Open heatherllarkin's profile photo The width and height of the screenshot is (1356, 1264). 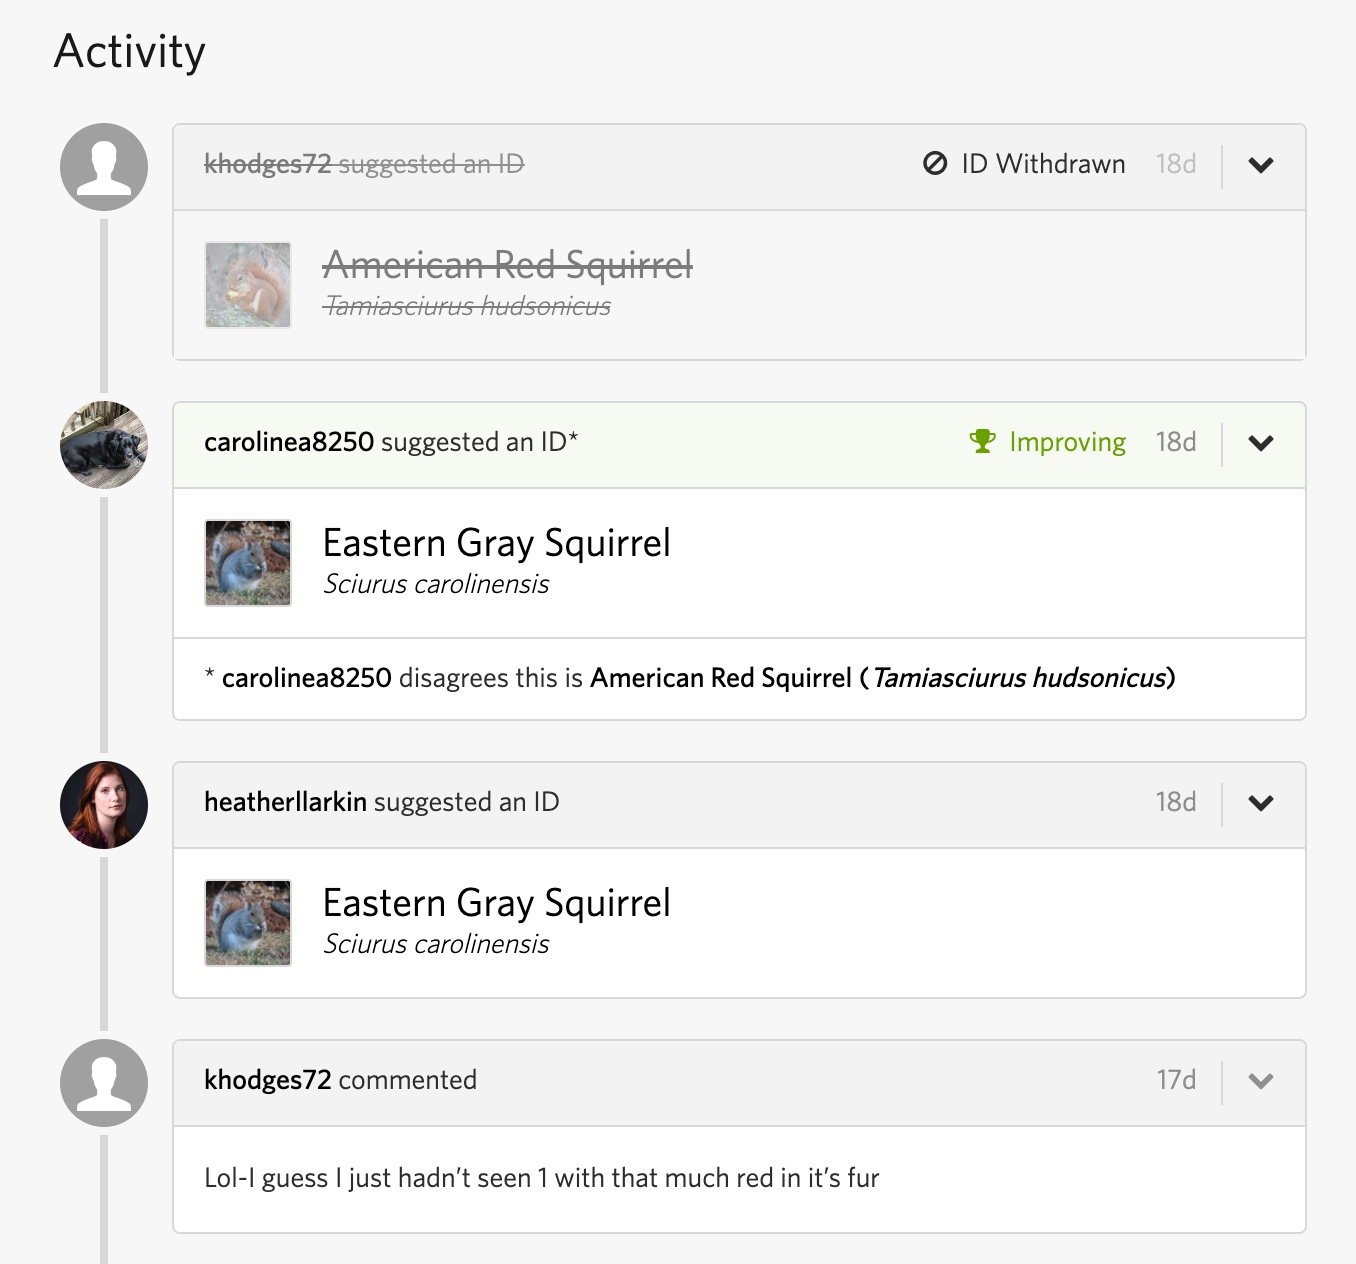[104, 805]
